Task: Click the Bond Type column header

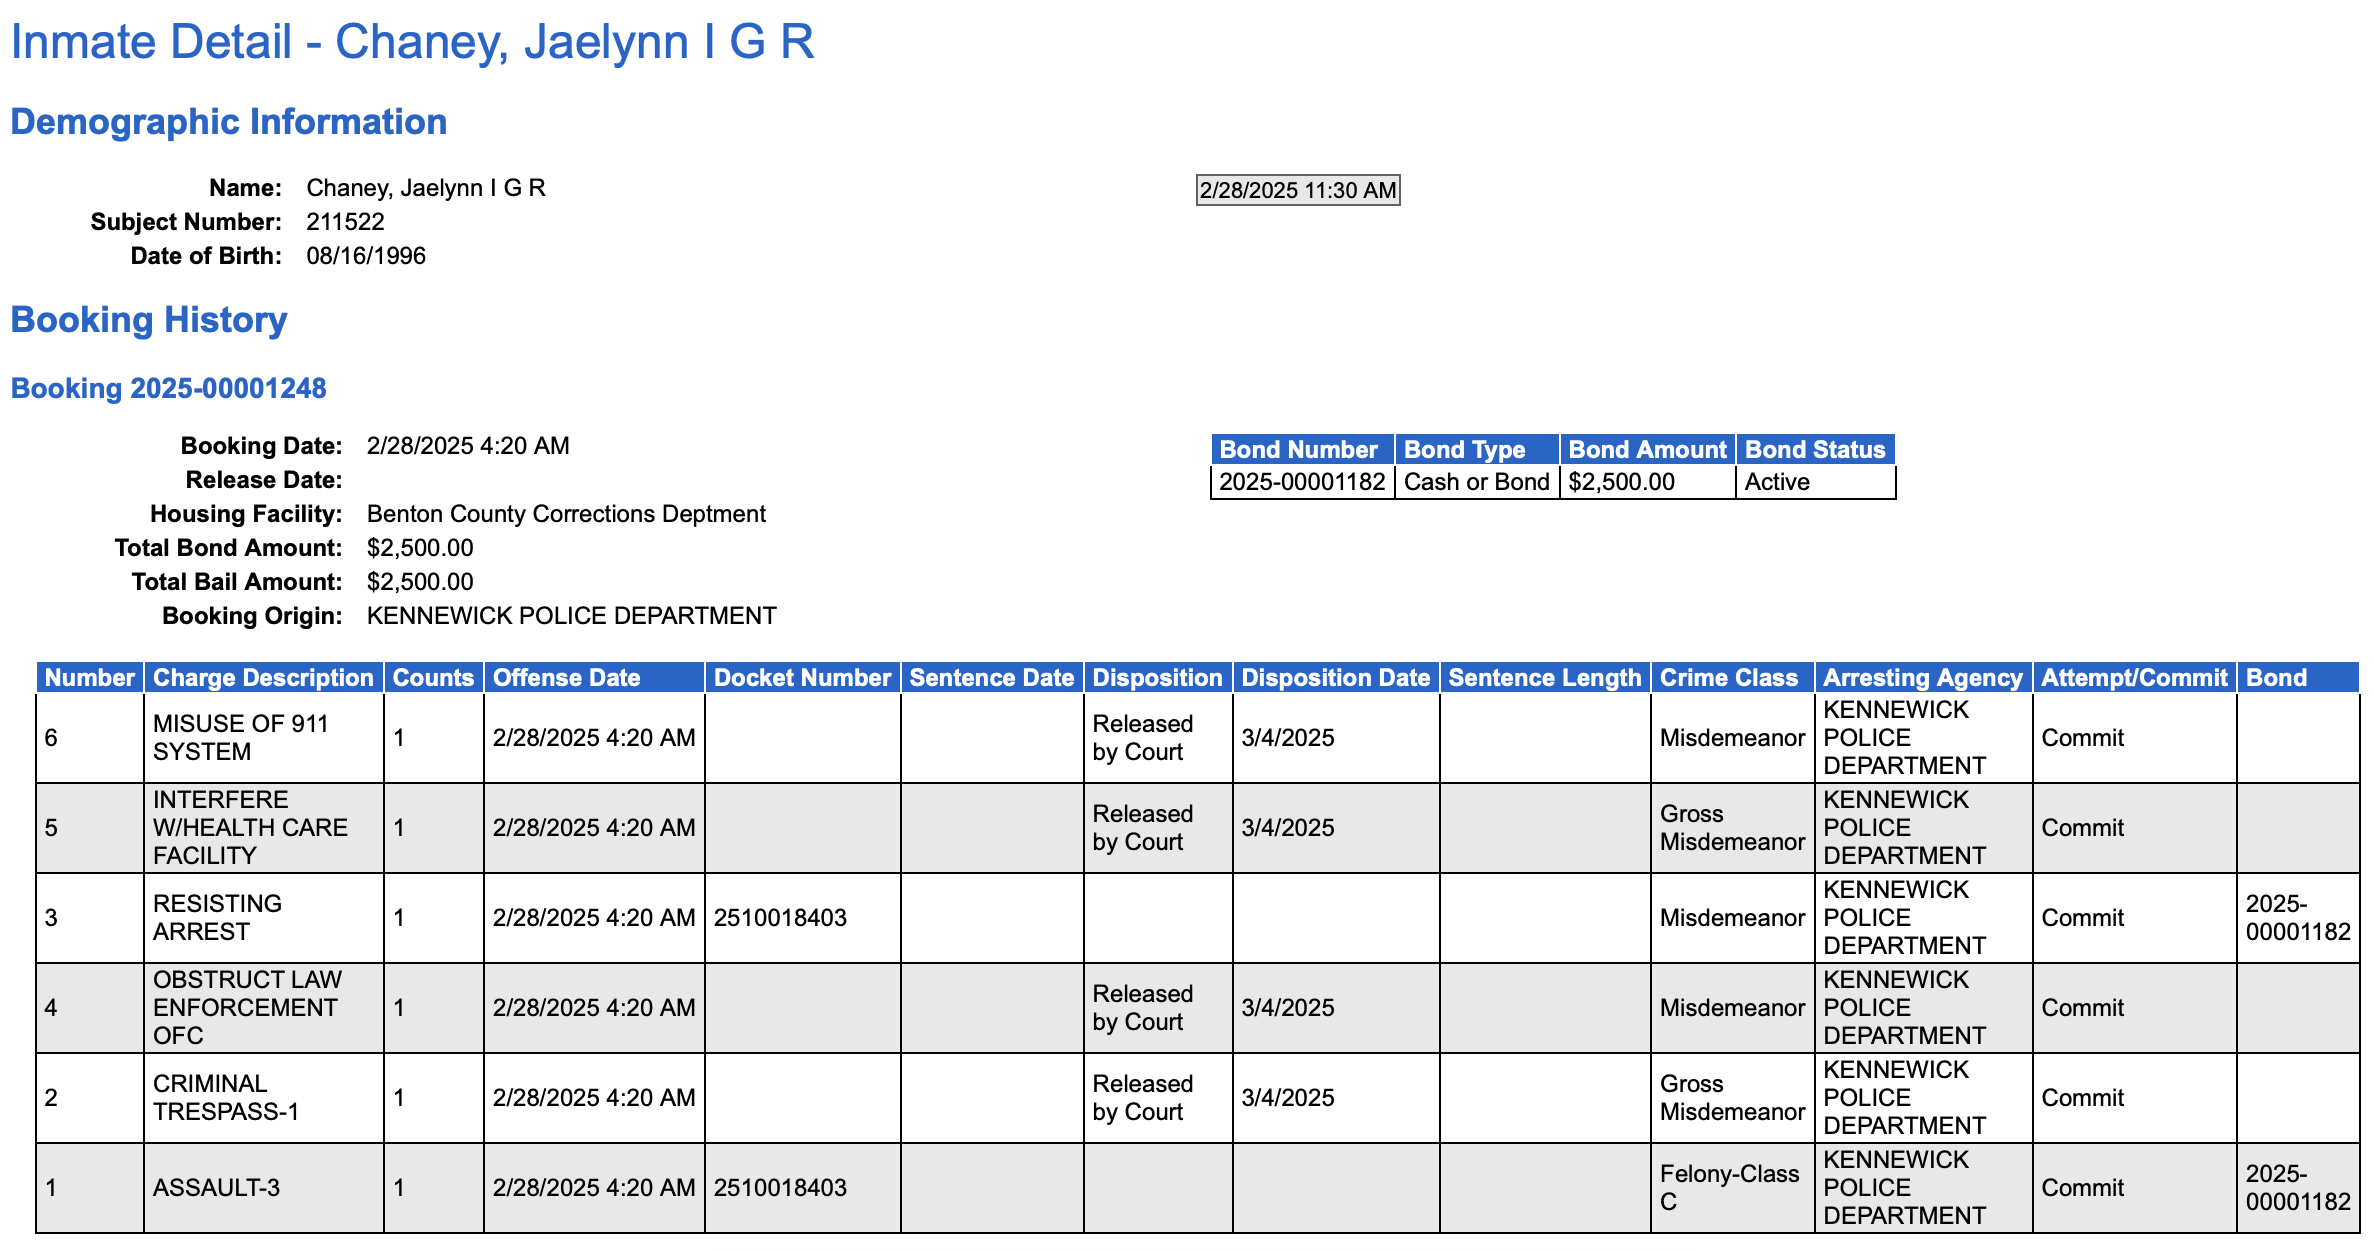Action: click(x=1477, y=450)
